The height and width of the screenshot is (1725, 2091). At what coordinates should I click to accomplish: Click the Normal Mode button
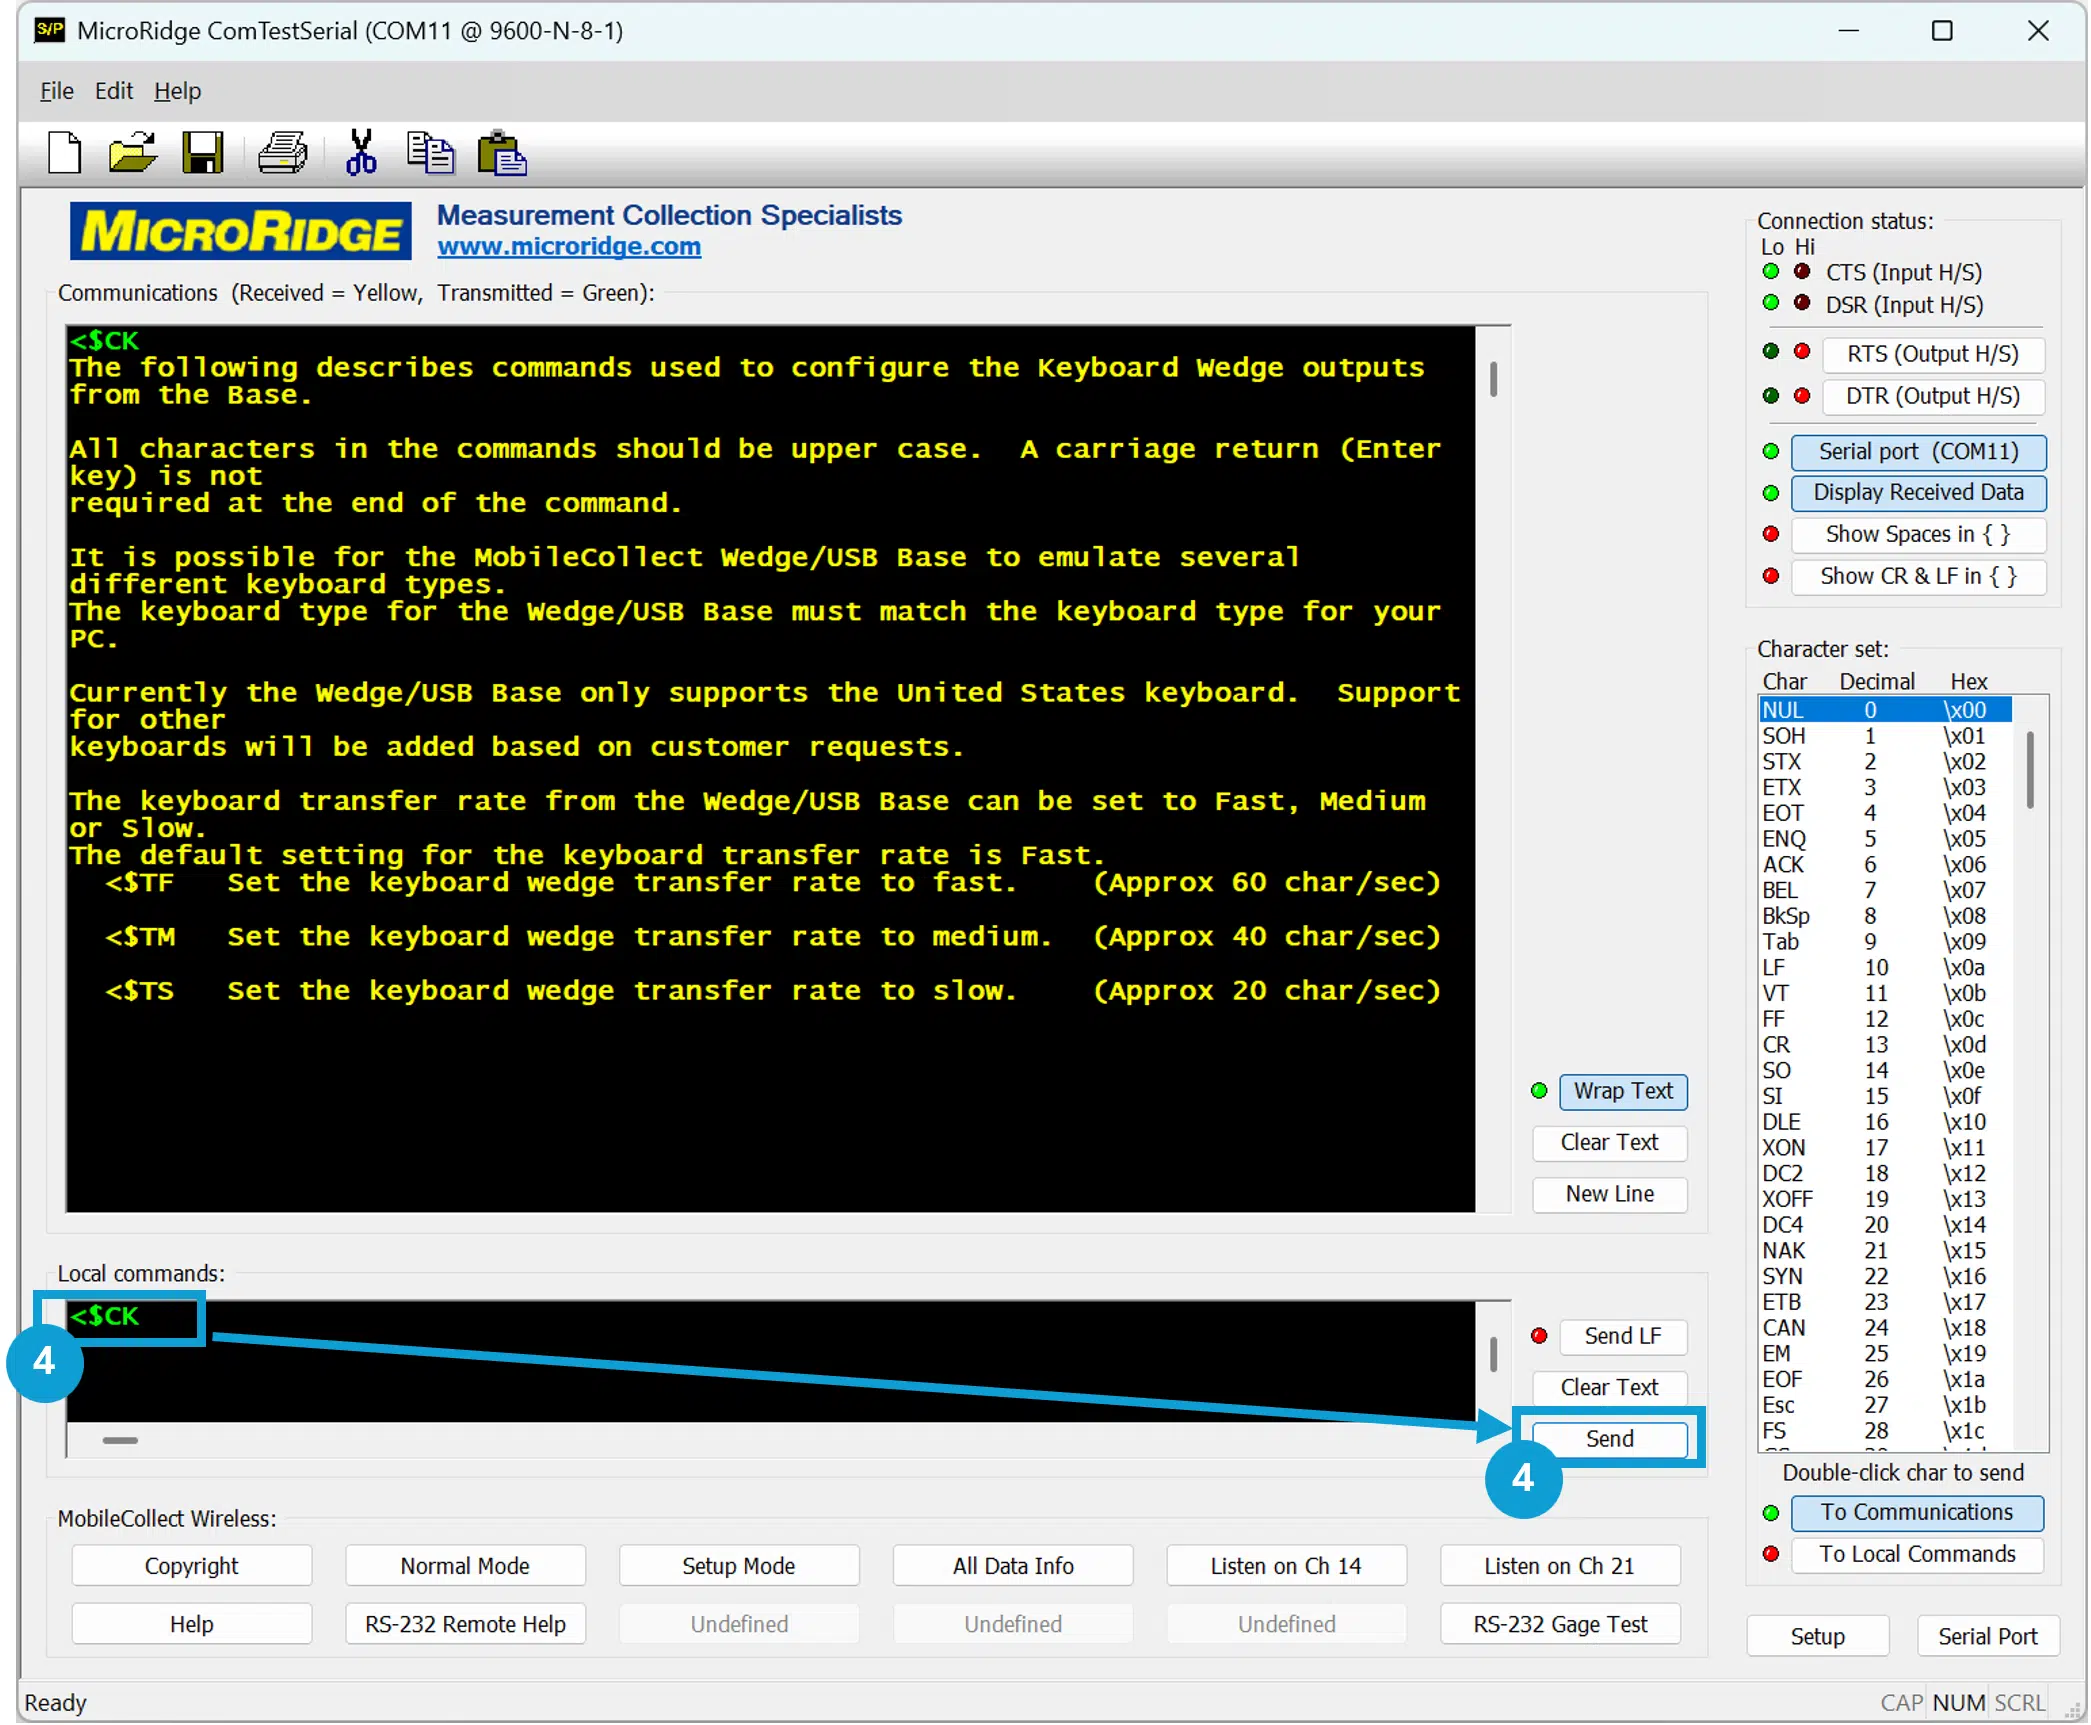click(x=465, y=1566)
